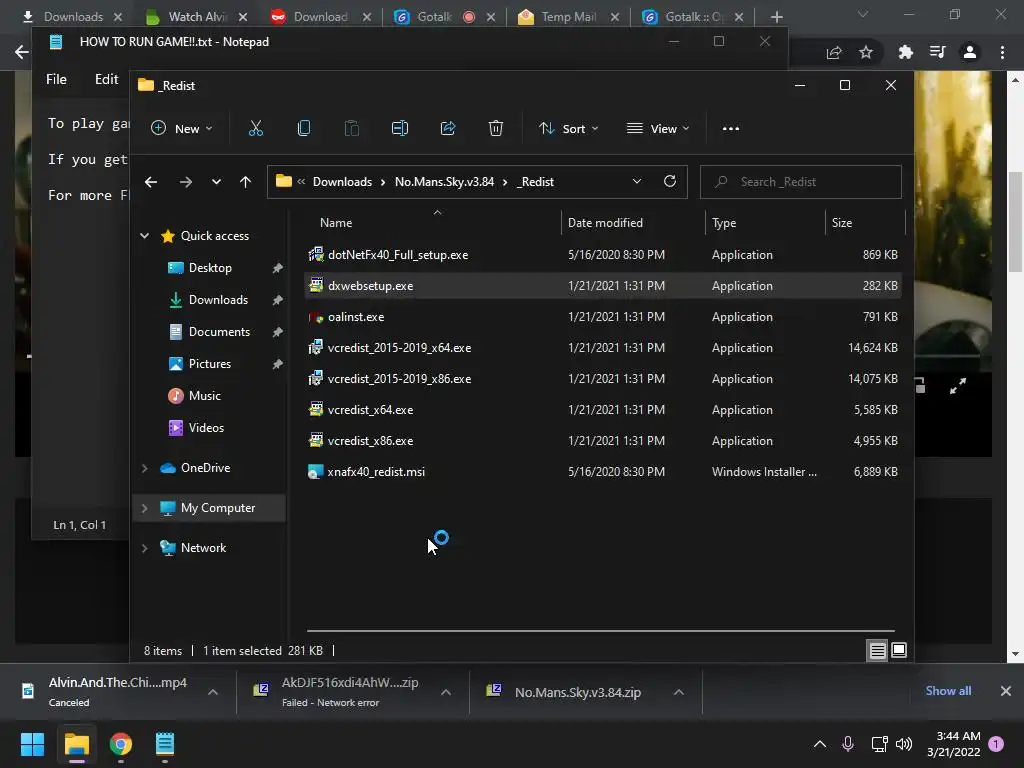Open Notepad's File menu
Viewport: 1024px width, 768px height.
(x=56, y=79)
